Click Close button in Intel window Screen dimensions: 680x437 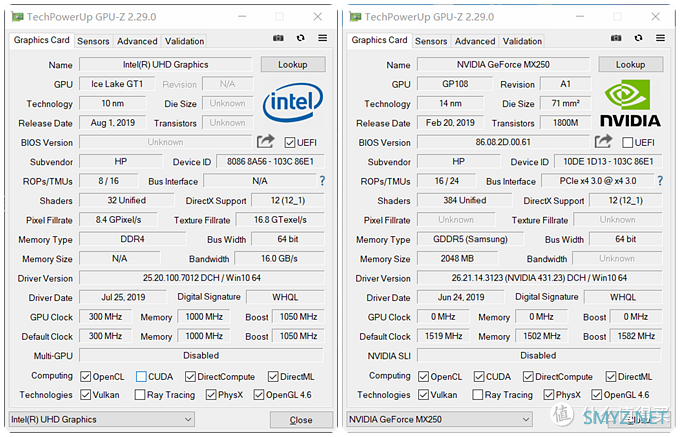[x=301, y=420]
